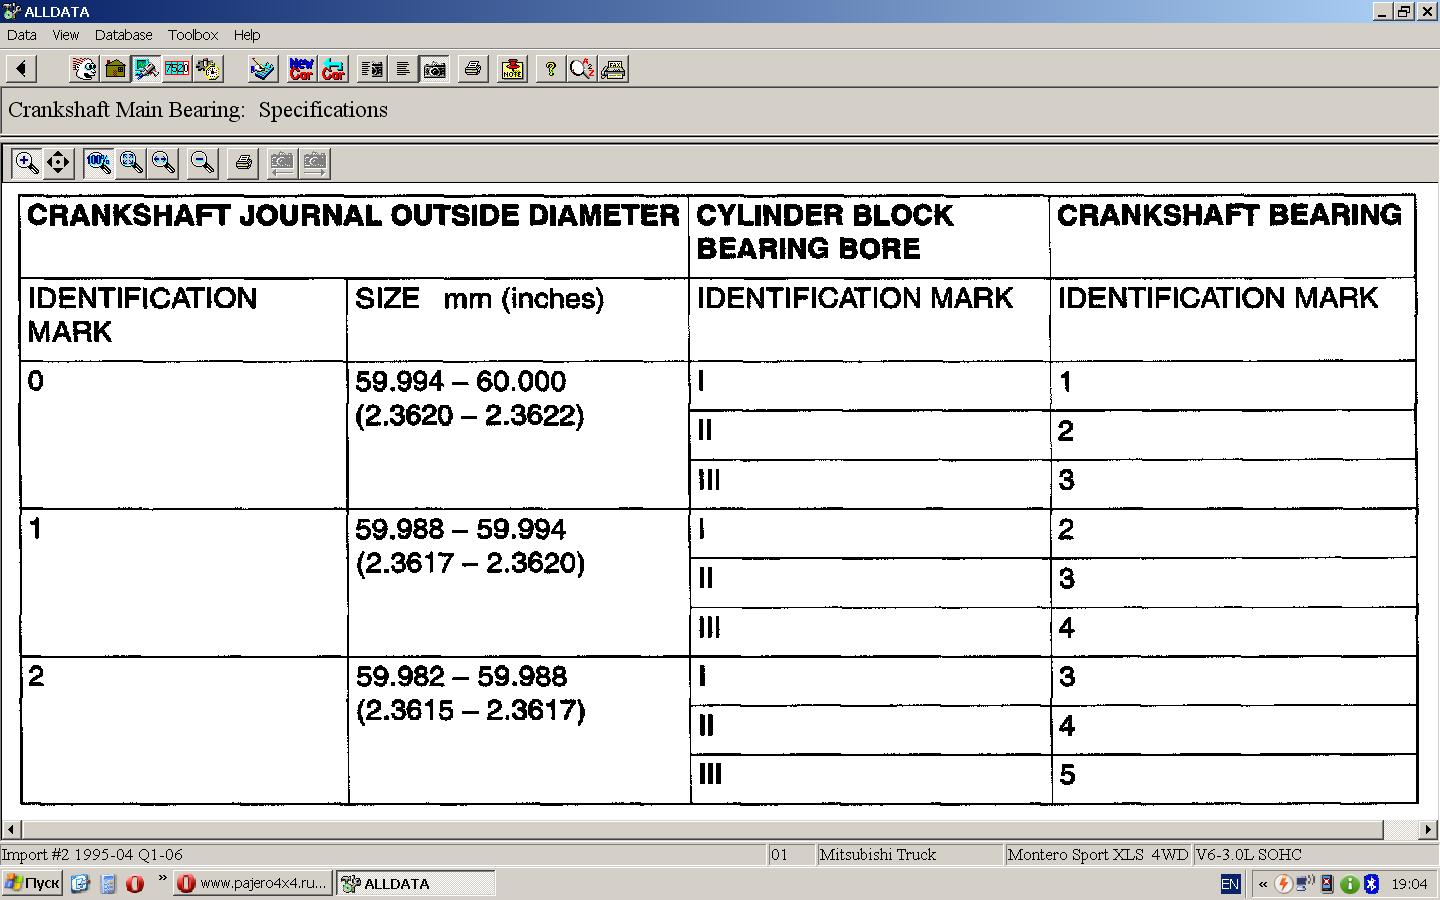This screenshot has height=900, width=1440.
Task: Switch to www.pajero4x4.ru taskbar window
Action: pyautogui.click(x=252, y=884)
